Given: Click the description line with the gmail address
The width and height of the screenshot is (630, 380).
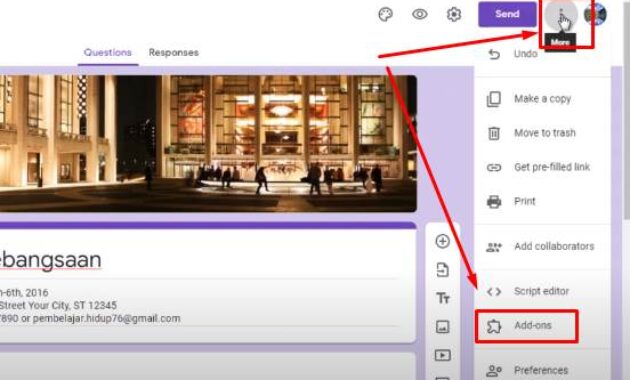Looking at the screenshot, I should point(90,319).
